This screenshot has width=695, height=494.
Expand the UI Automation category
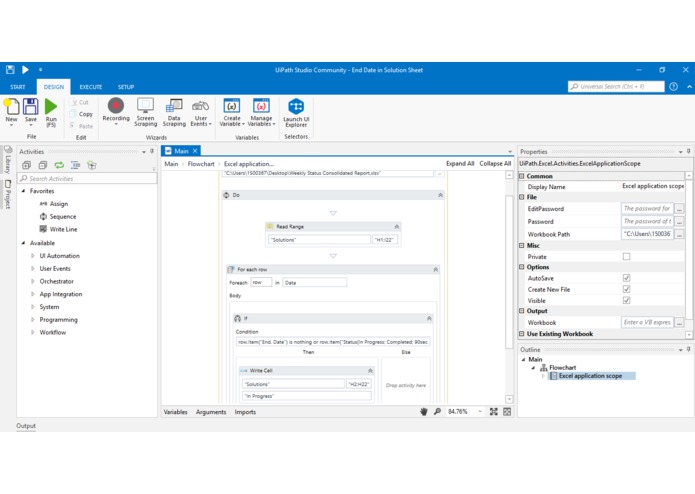click(x=32, y=256)
